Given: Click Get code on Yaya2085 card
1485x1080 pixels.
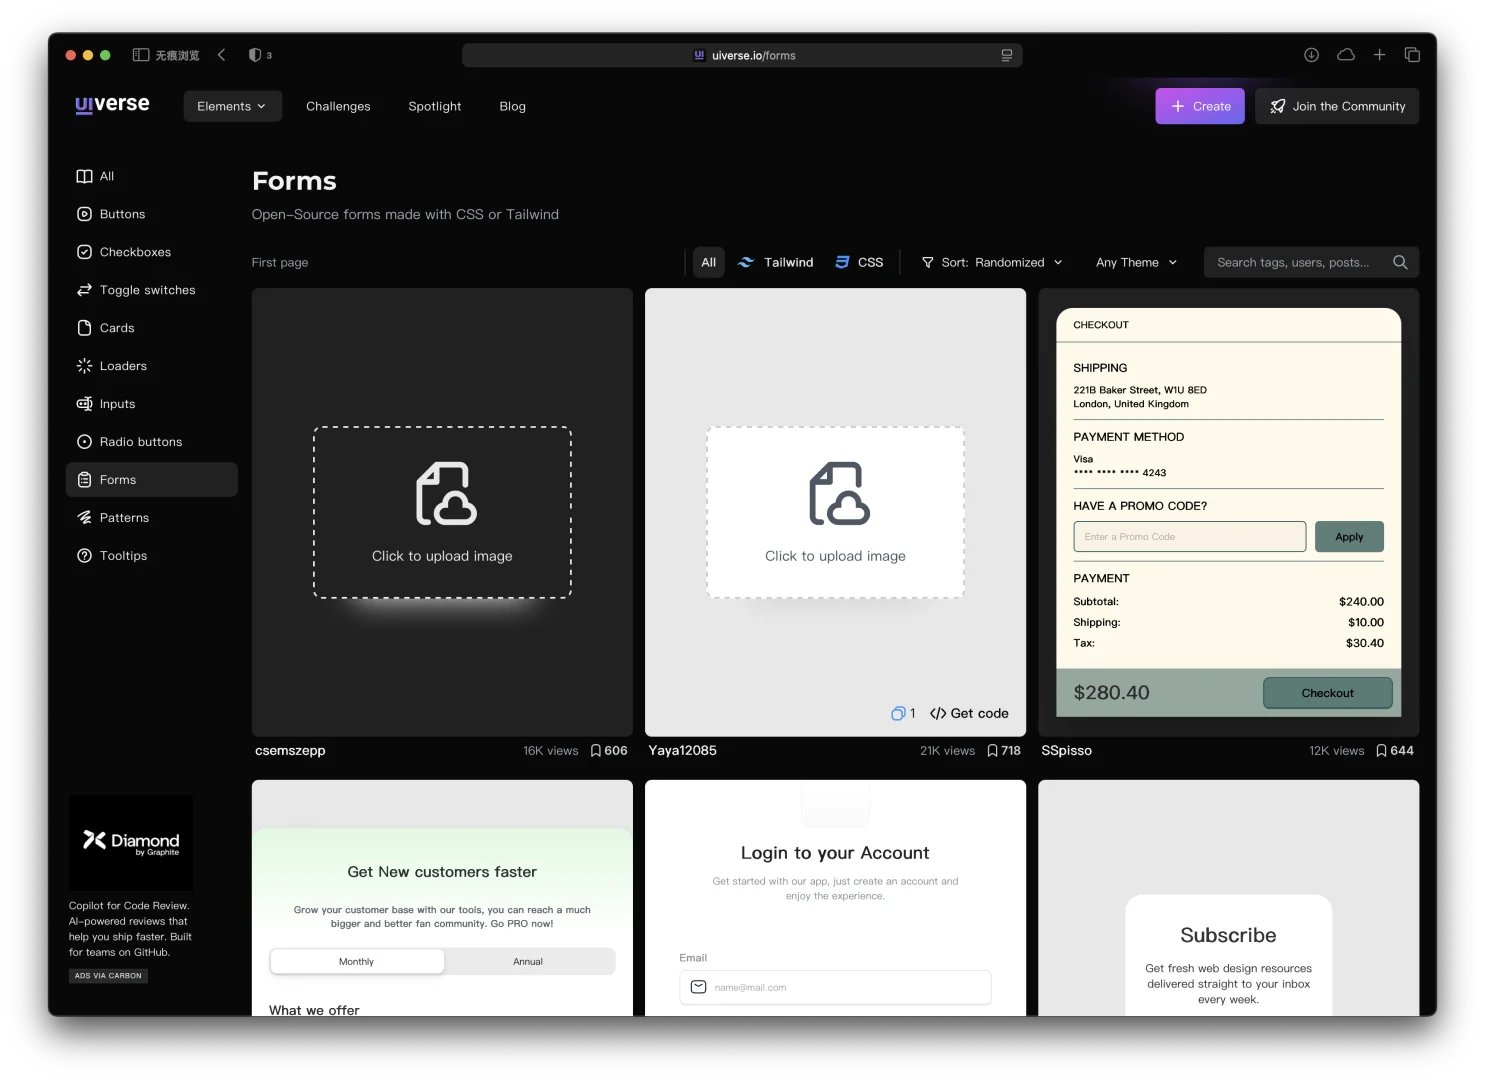Looking at the screenshot, I should pyautogui.click(x=969, y=713).
